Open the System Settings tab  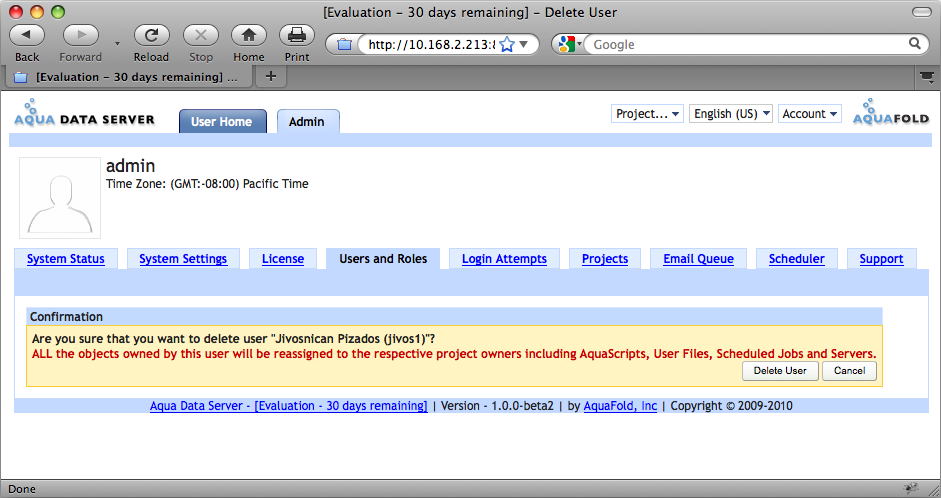pyautogui.click(x=183, y=259)
